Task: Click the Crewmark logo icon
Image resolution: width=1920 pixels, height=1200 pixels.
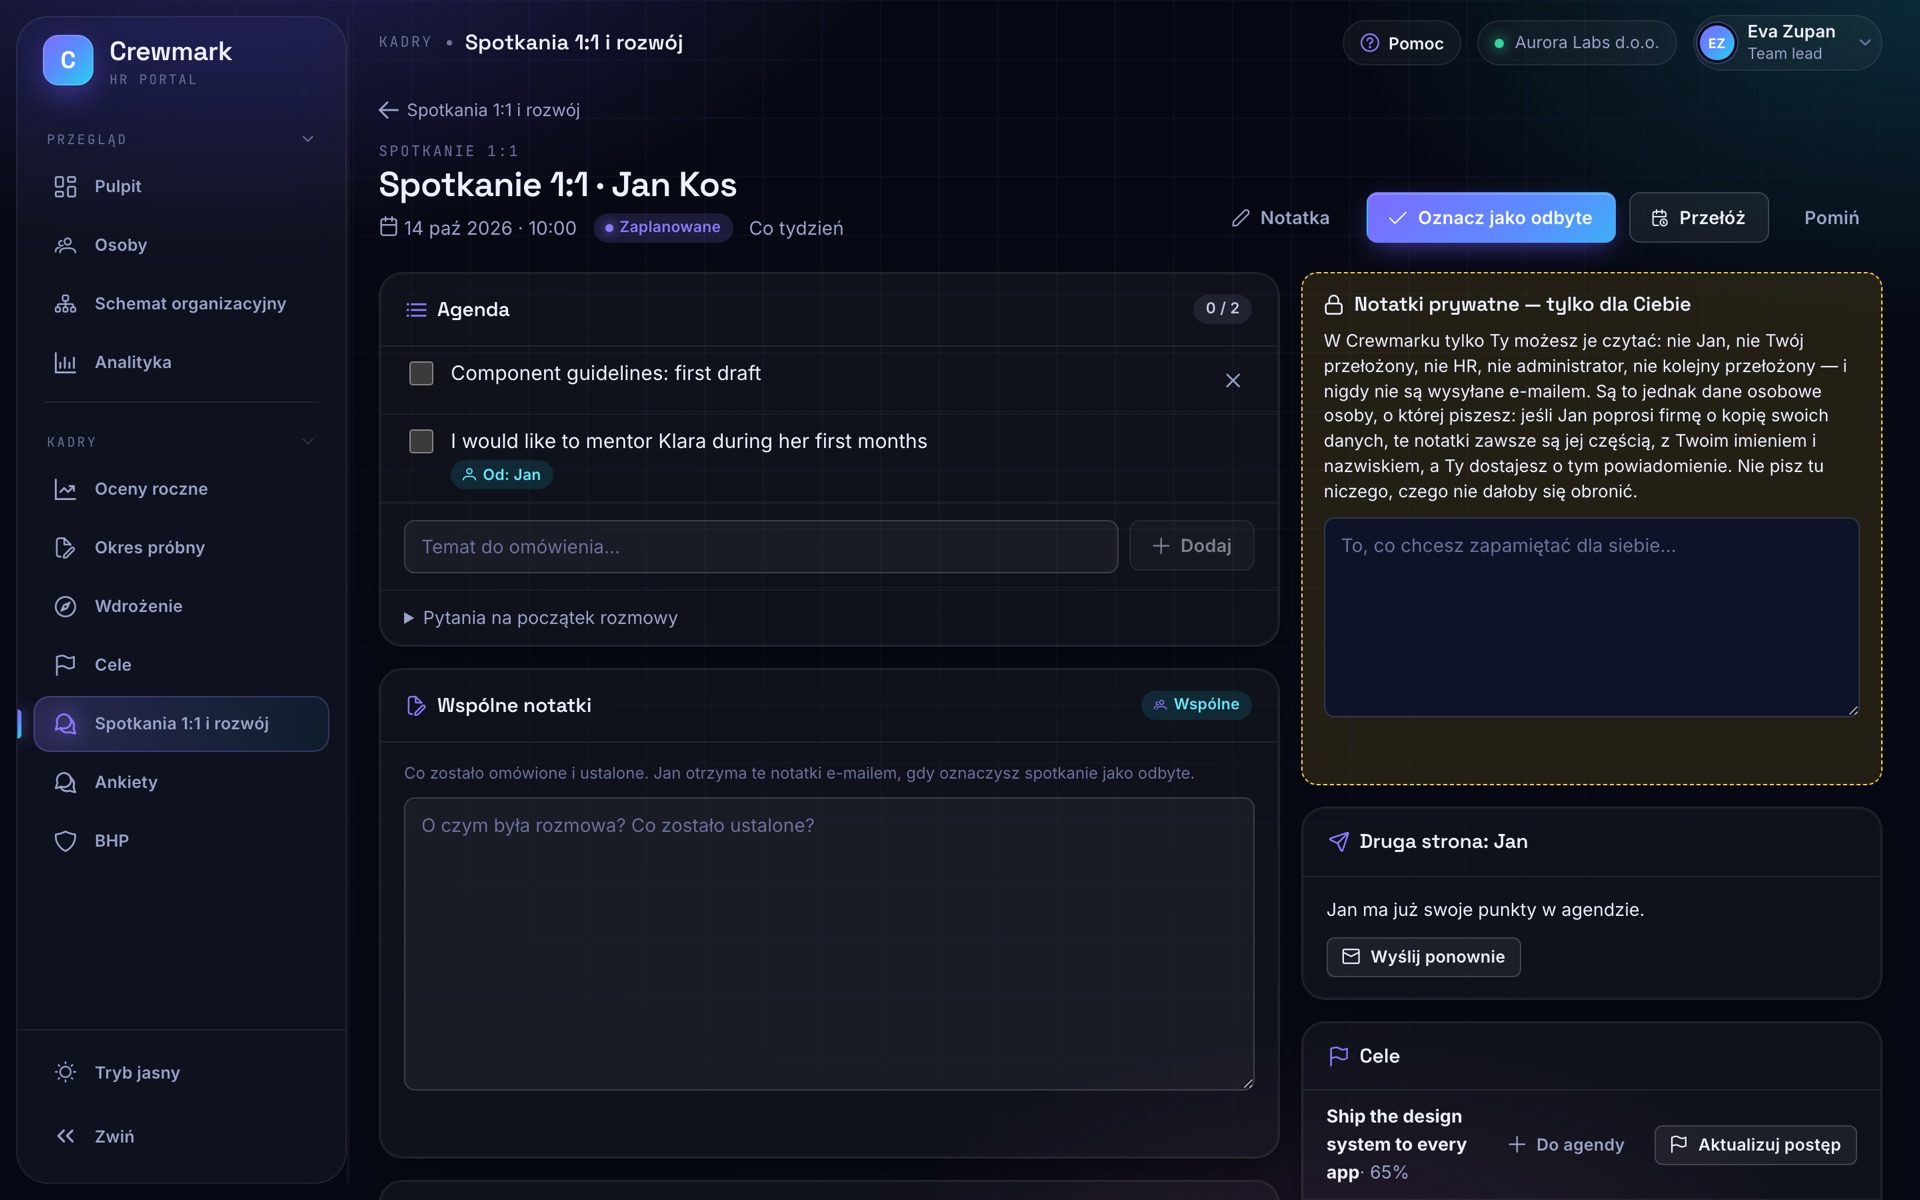Action: point(68,60)
